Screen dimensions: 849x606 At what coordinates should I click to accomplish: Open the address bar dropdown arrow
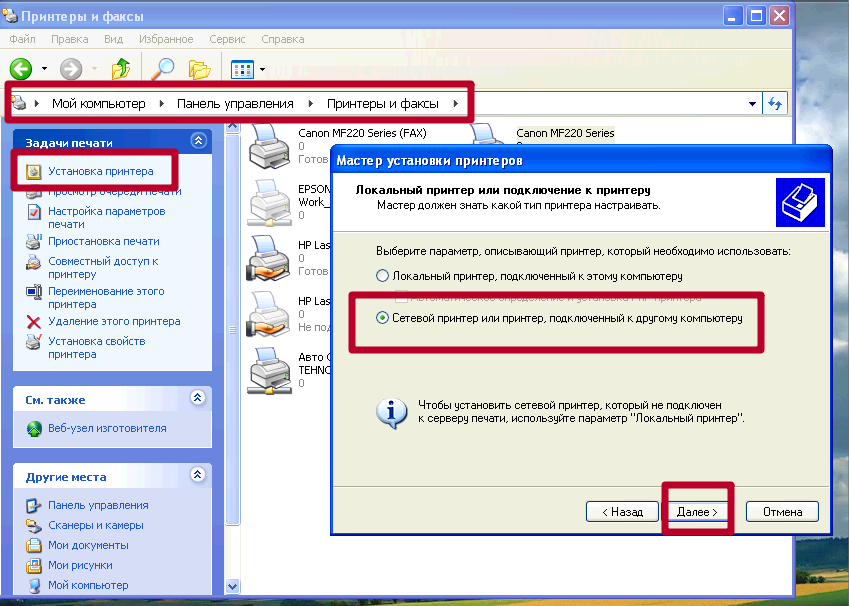(753, 102)
